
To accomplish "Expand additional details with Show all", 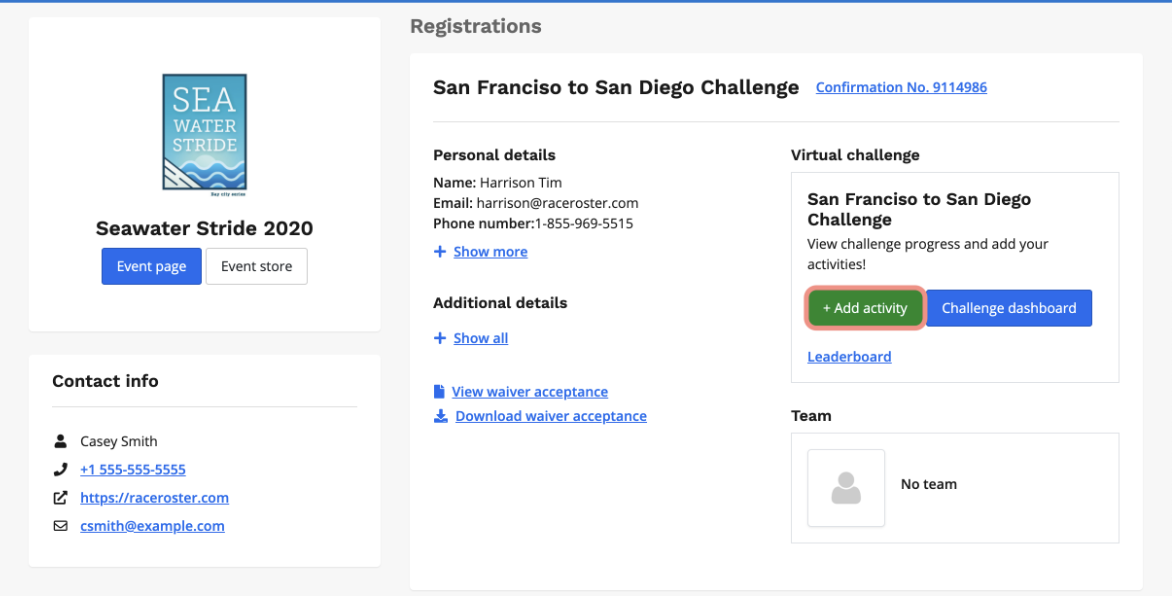I will (480, 339).
